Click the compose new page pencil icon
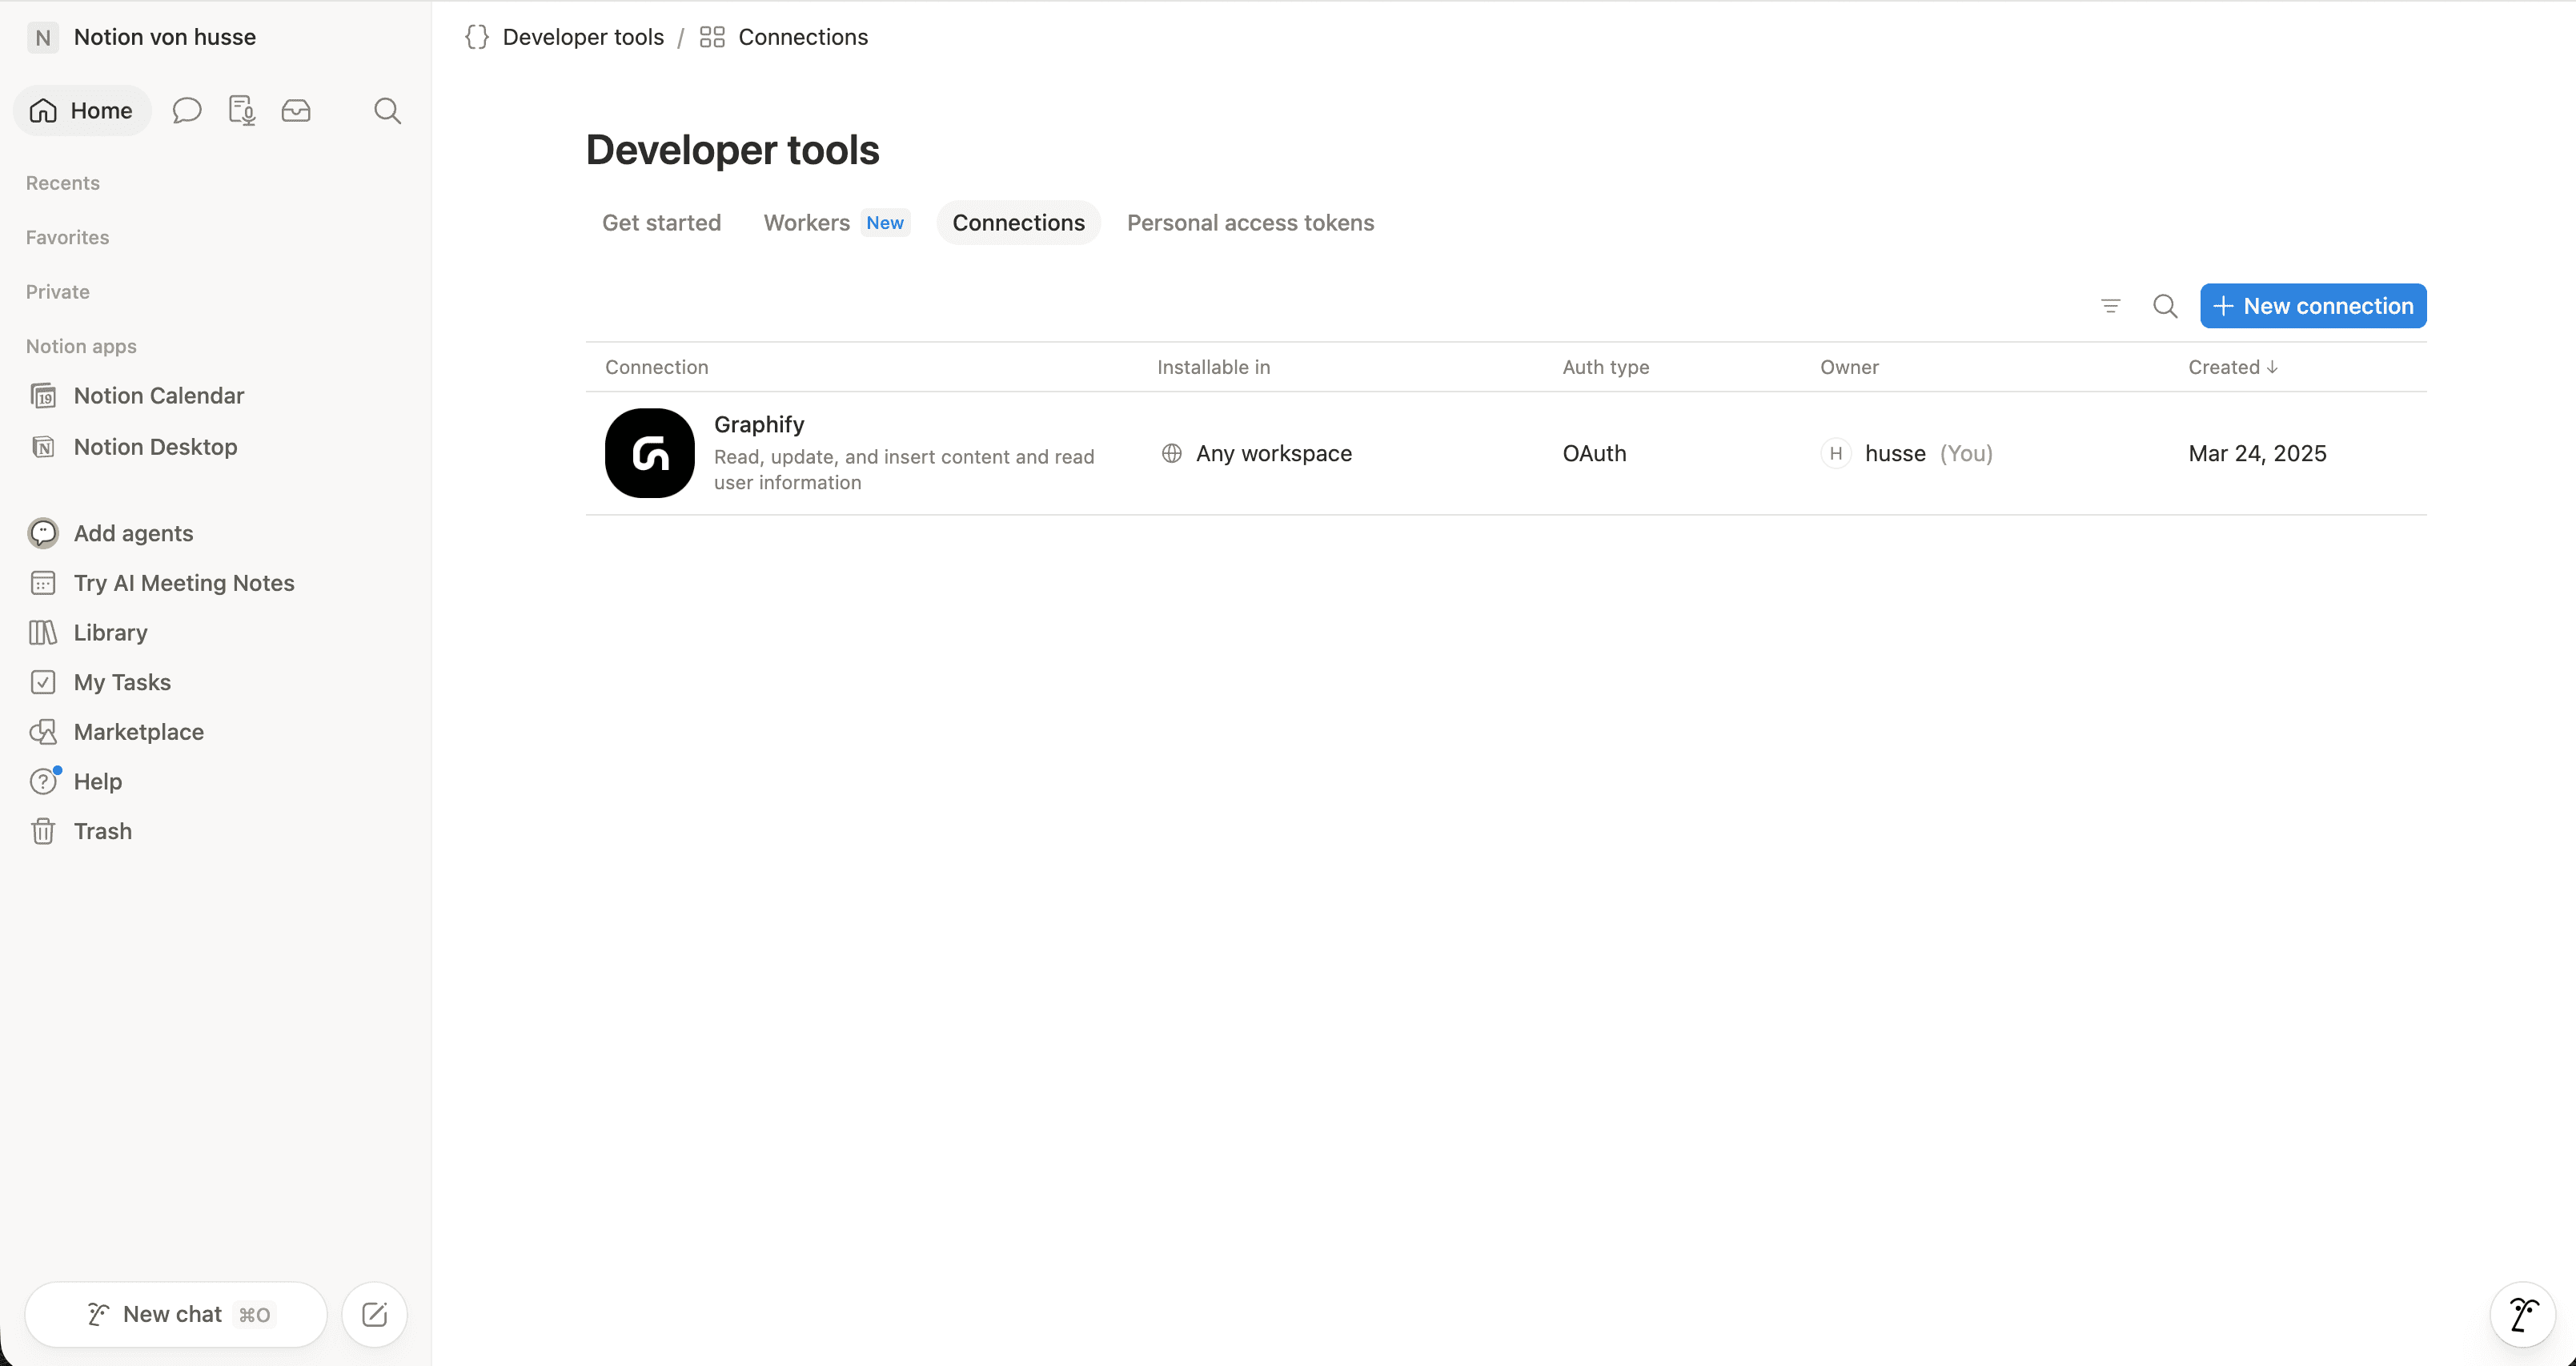Viewport: 2576px width, 1366px height. (374, 1314)
